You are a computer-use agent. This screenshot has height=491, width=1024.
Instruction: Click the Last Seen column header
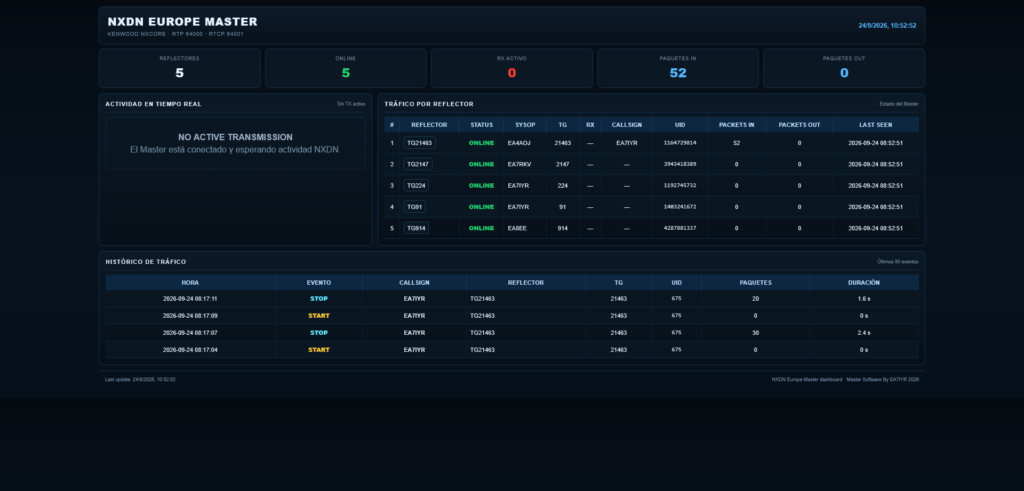tap(876, 125)
